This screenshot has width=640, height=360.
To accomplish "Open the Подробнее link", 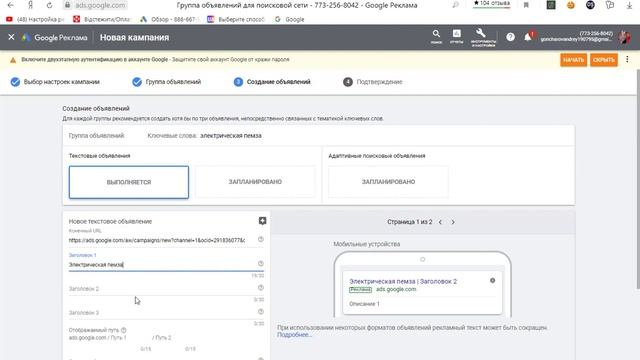I will click(x=294, y=335).
